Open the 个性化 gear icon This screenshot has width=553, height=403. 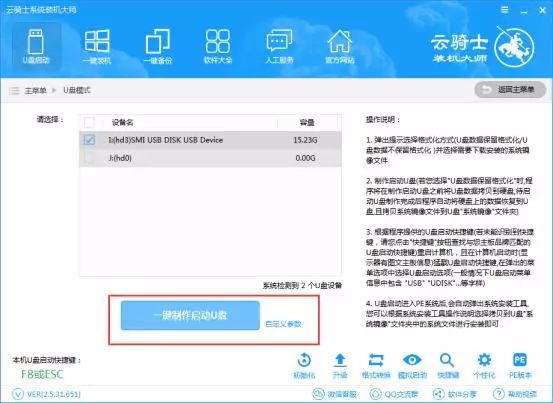pos(484,366)
